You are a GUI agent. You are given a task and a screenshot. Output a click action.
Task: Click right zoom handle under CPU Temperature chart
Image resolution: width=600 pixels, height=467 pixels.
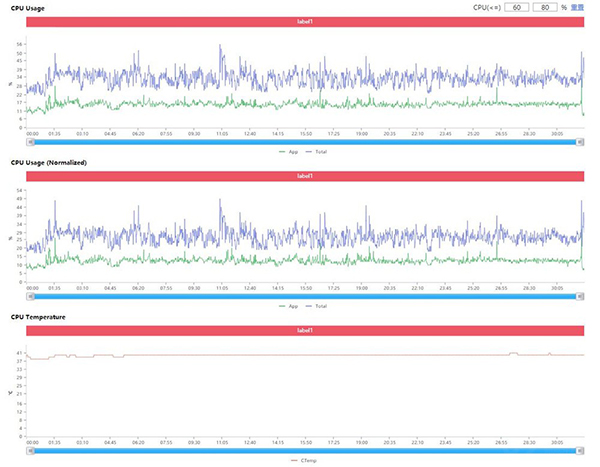point(581,450)
